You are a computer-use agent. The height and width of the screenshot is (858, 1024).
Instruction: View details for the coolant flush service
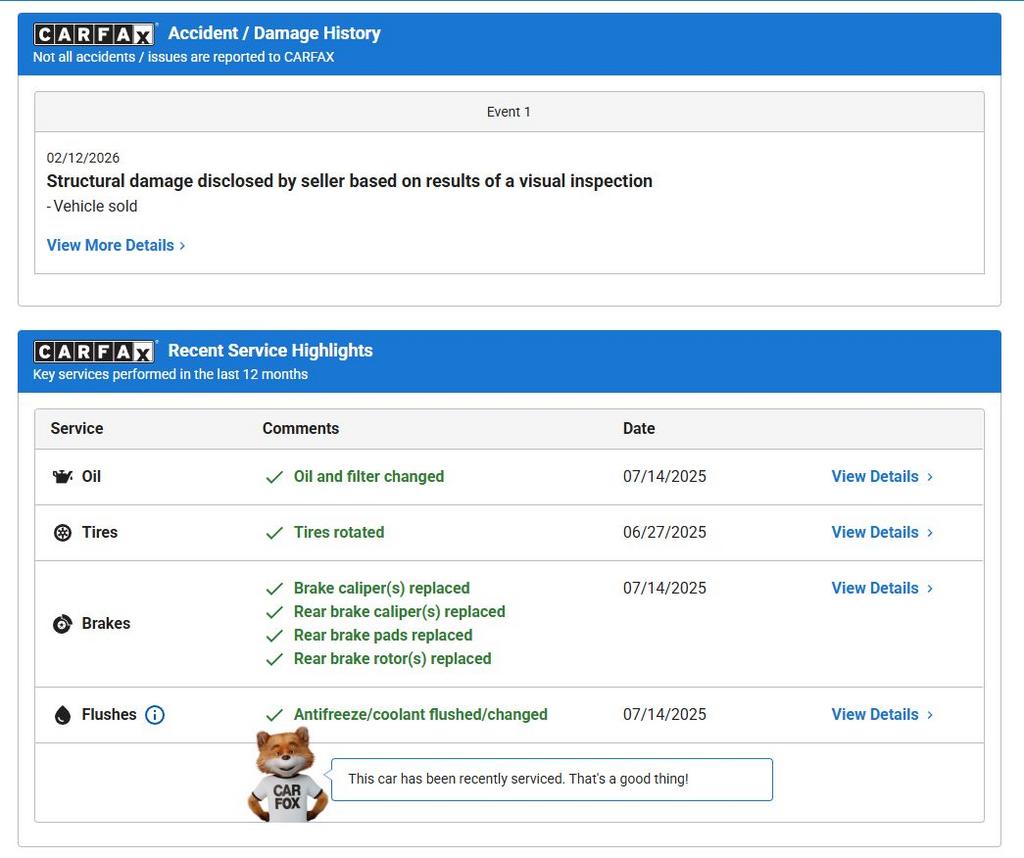tap(875, 715)
